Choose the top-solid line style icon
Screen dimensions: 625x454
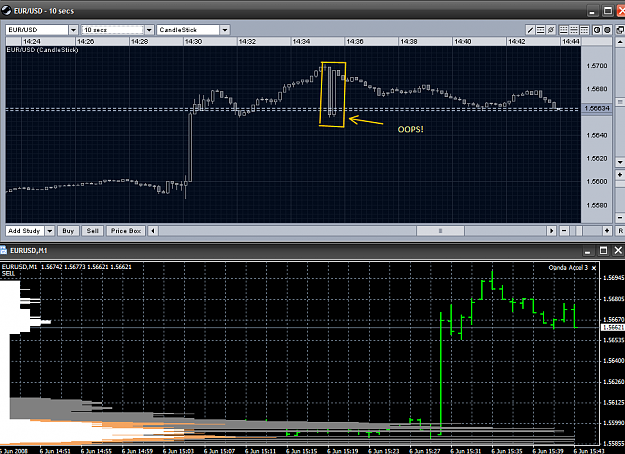584,30
